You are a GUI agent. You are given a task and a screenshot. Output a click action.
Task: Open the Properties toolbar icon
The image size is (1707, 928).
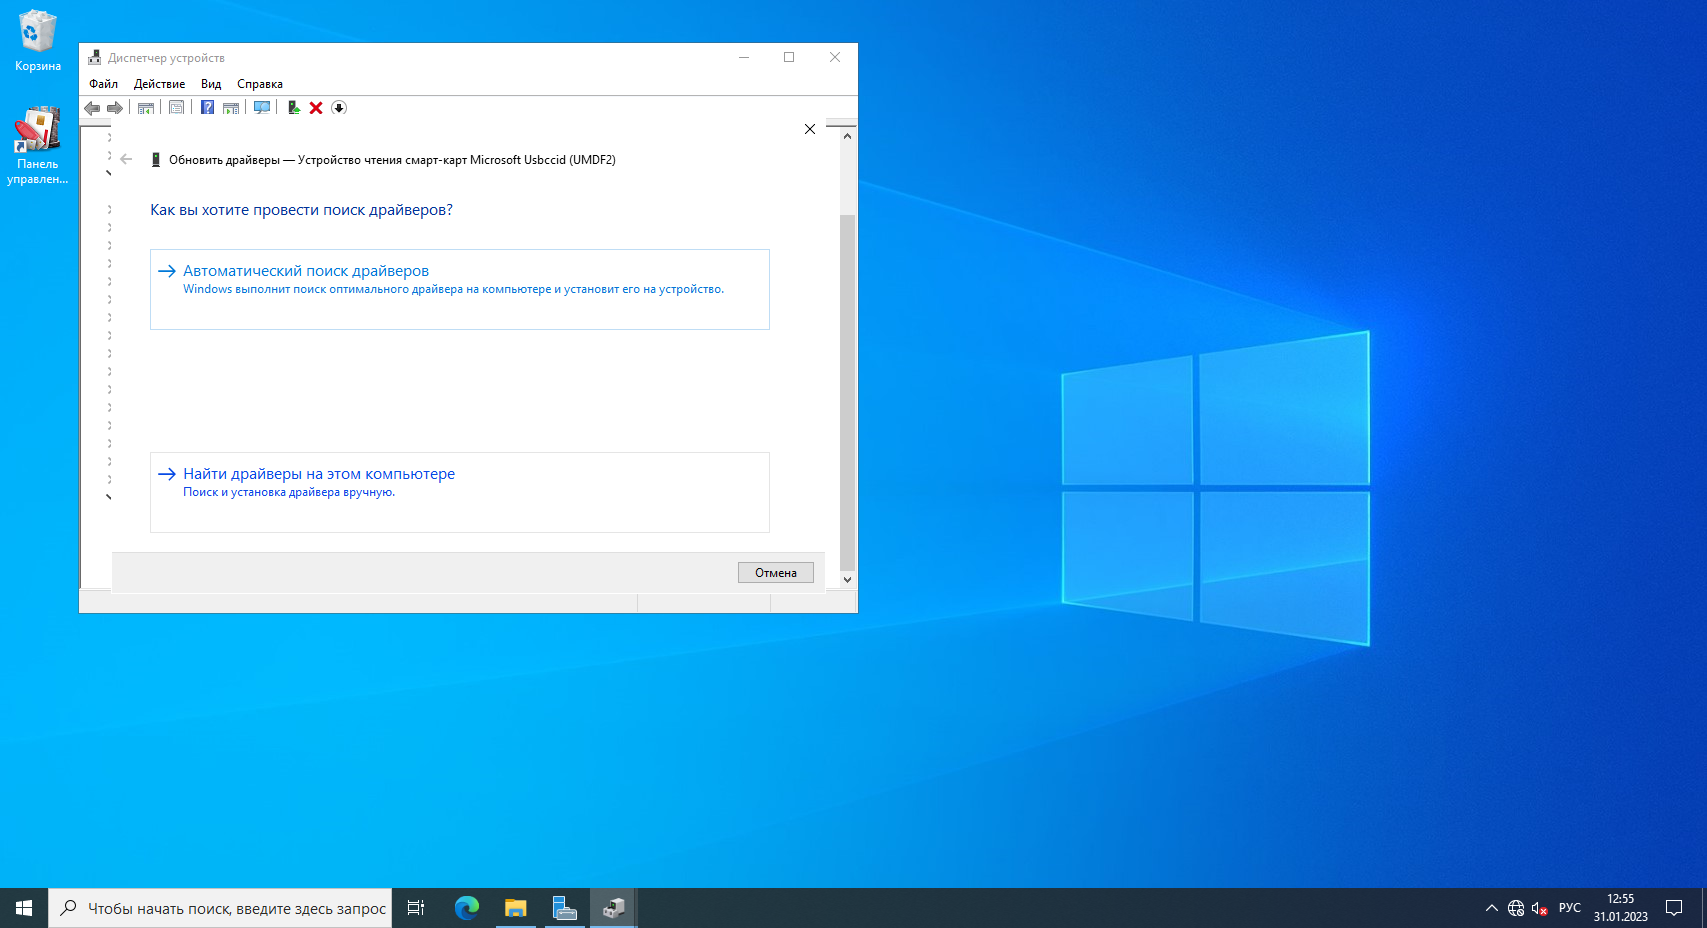tap(177, 108)
